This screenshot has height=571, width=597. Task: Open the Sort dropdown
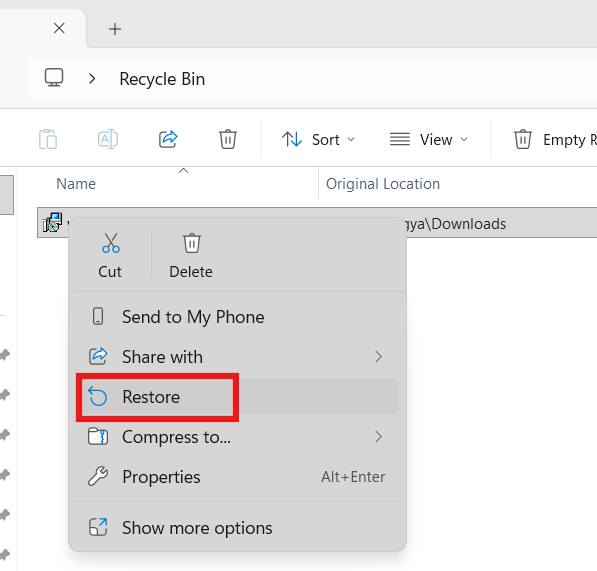pyautogui.click(x=318, y=140)
